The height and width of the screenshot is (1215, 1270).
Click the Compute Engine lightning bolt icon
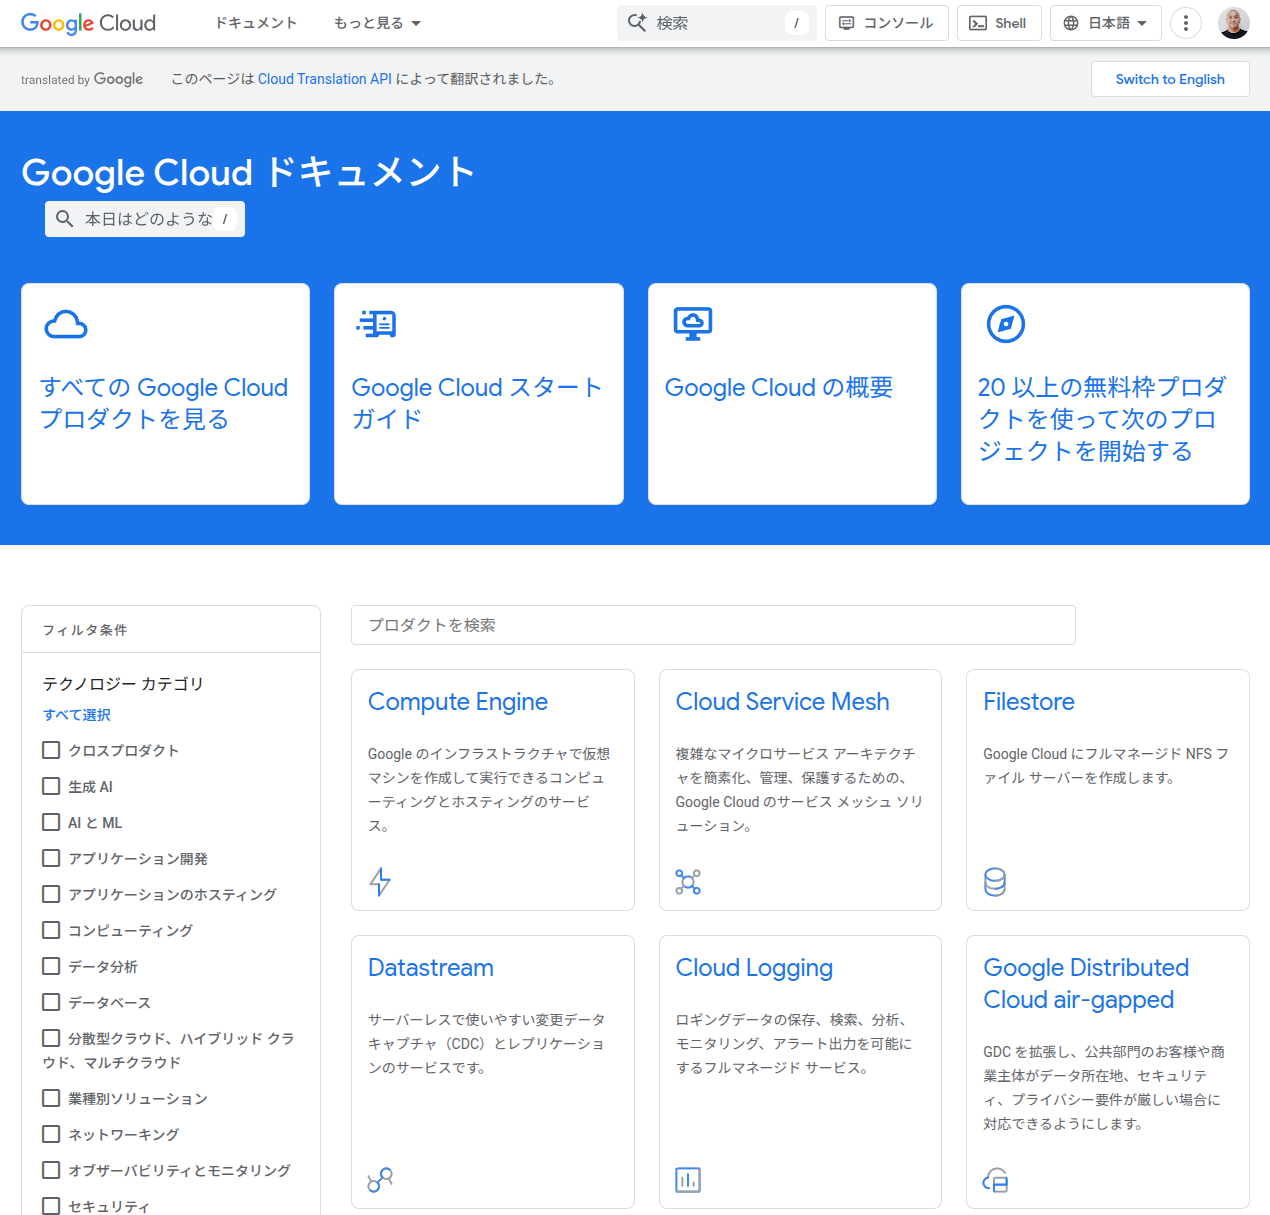click(380, 882)
